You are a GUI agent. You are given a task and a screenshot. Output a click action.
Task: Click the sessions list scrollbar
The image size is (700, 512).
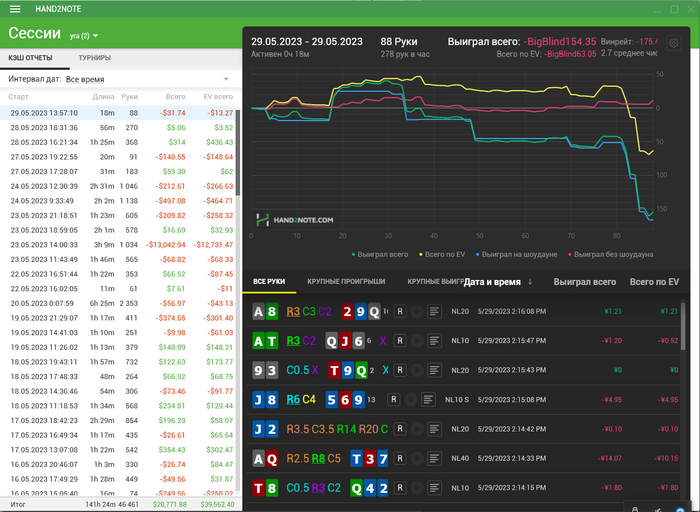click(238, 152)
